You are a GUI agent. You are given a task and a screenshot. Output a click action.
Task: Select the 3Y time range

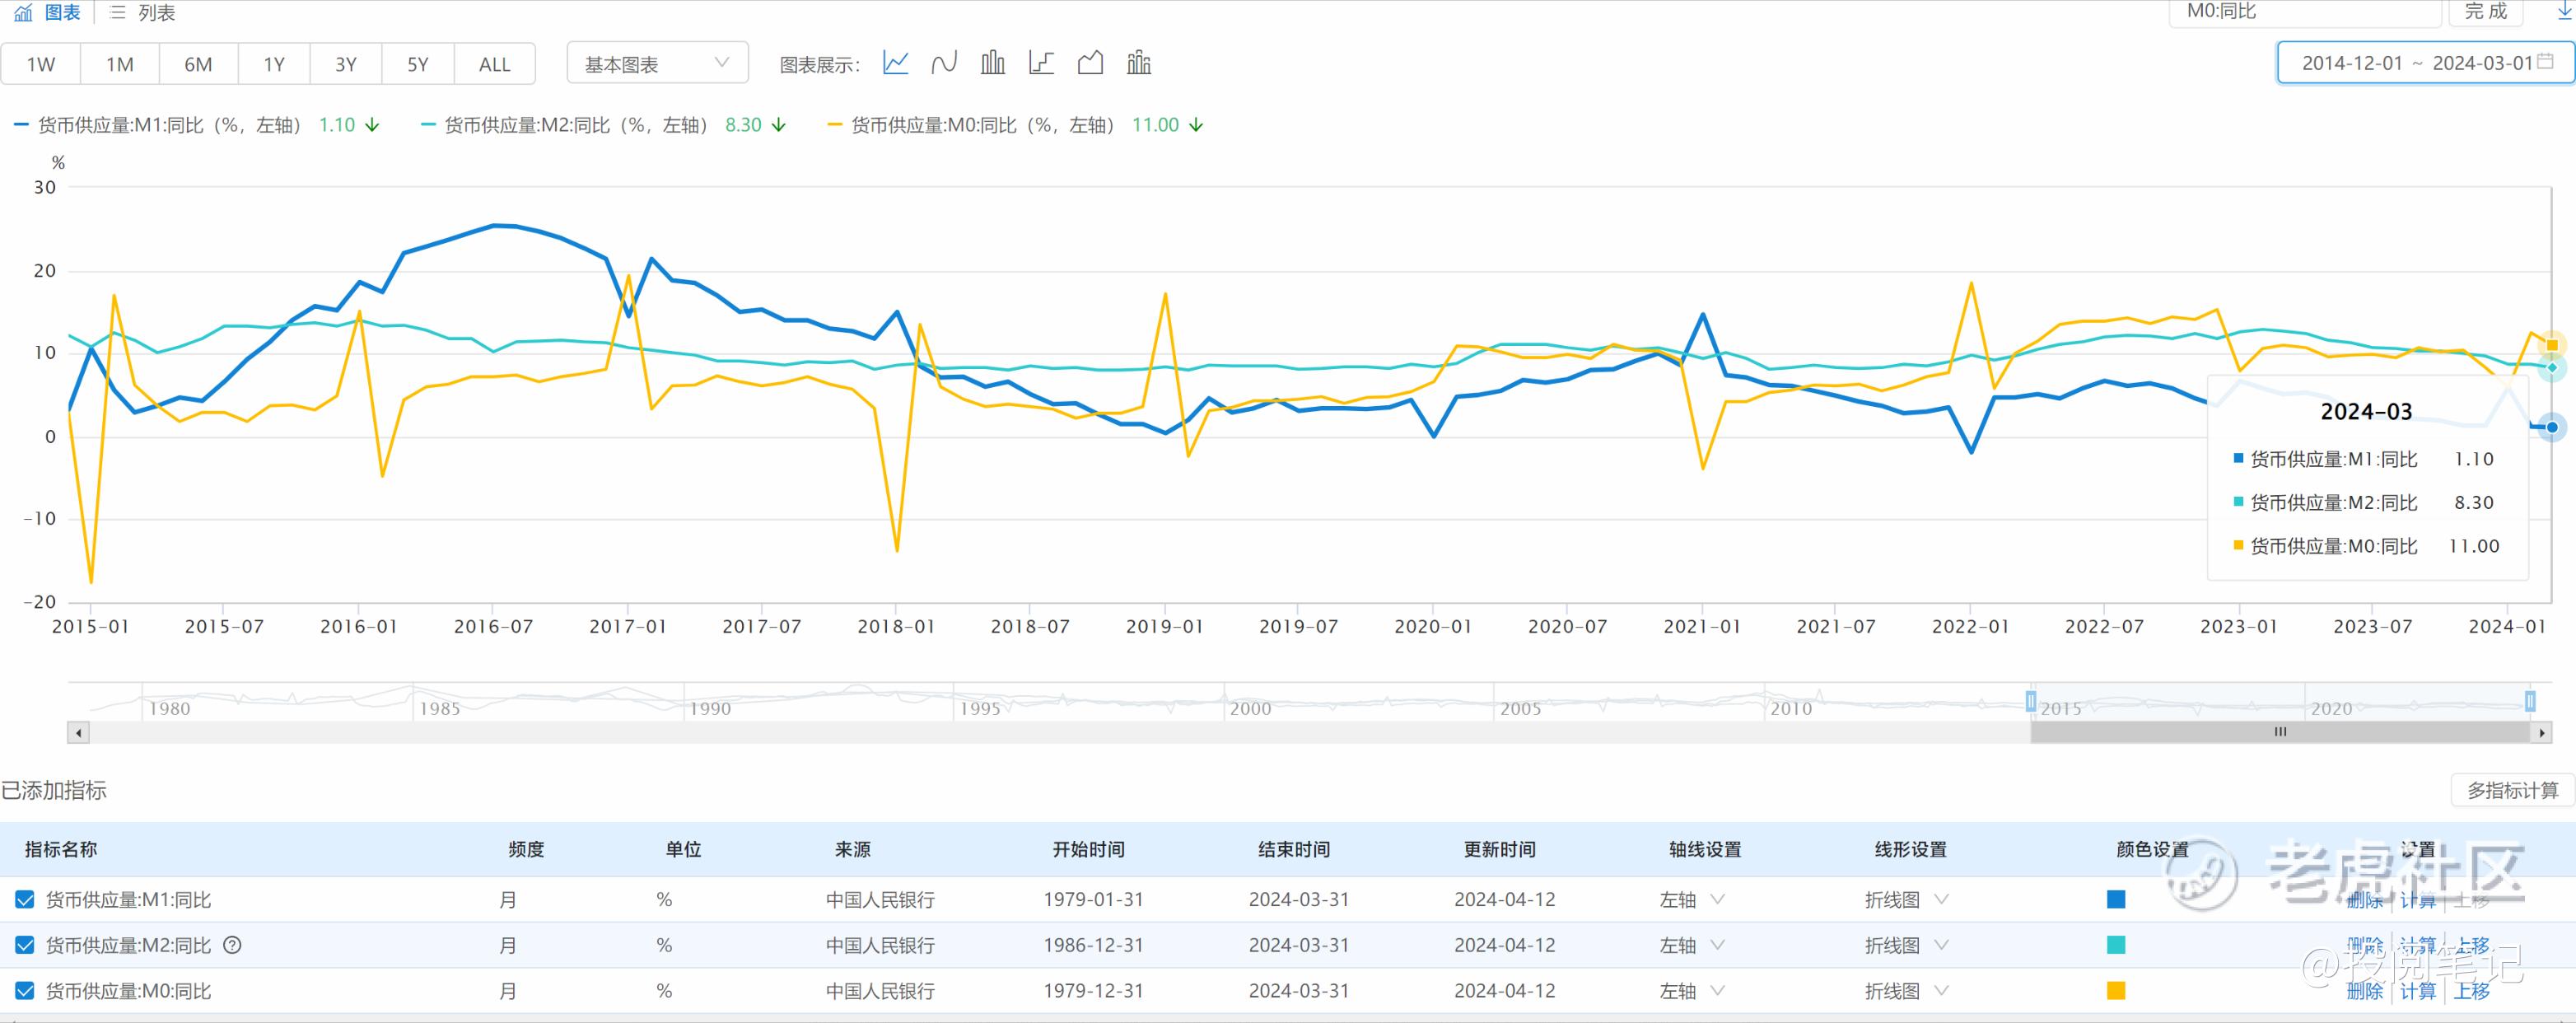click(346, 64)
